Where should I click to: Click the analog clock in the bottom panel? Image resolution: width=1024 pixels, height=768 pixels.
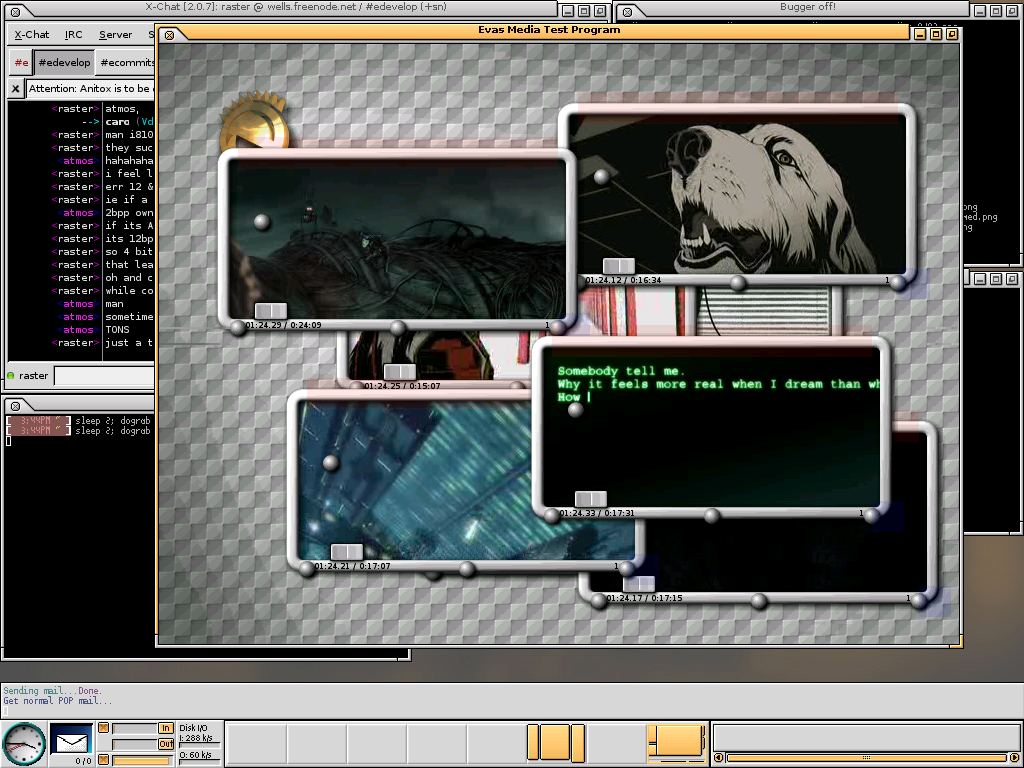coord(24,744)
